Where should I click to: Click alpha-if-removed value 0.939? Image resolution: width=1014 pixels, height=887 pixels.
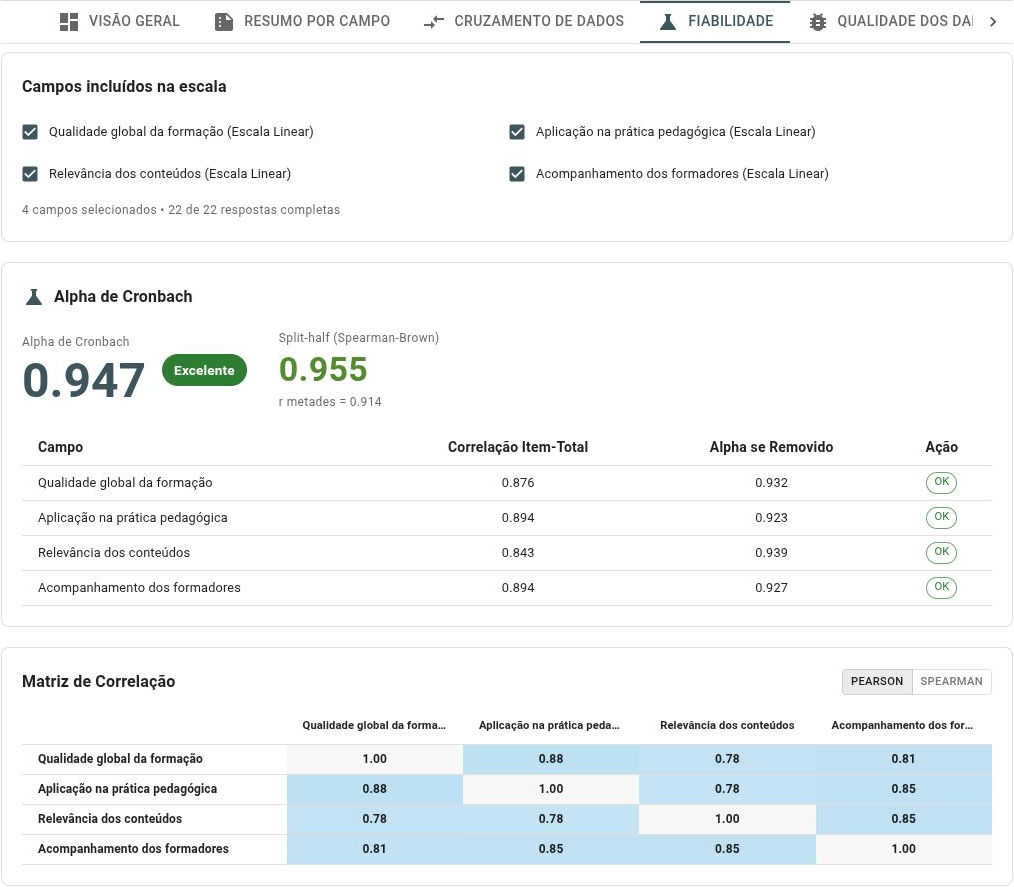[x=771, y=553]
